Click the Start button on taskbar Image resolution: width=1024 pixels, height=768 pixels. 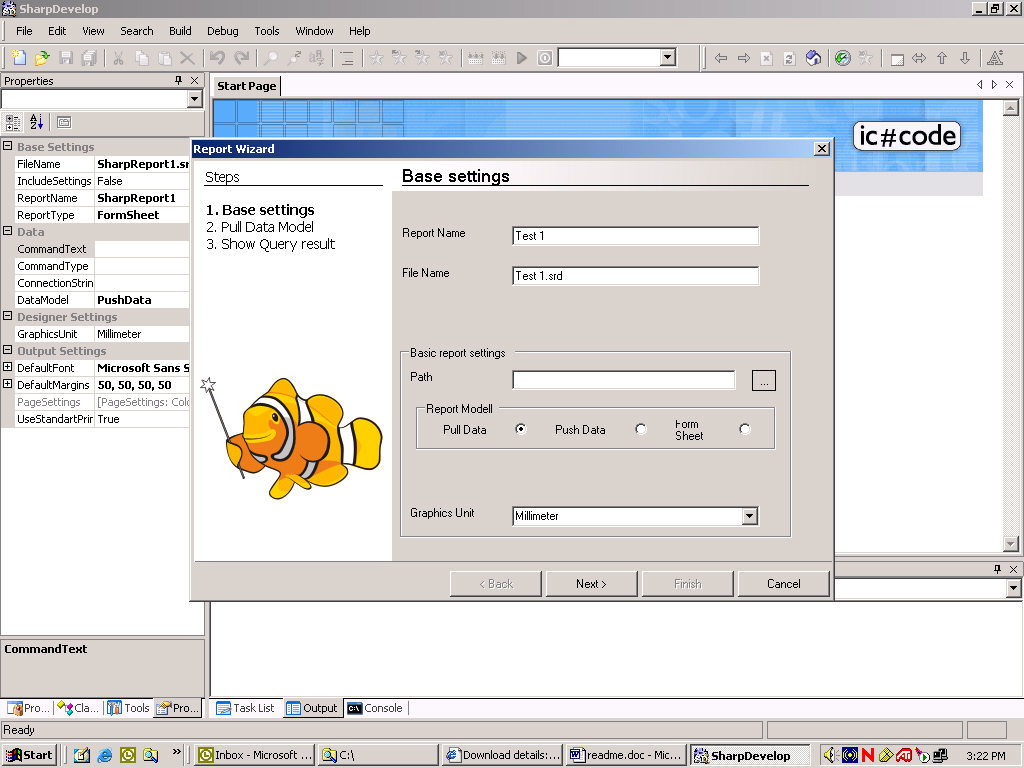pyautogui.click(x=29, y=755)
